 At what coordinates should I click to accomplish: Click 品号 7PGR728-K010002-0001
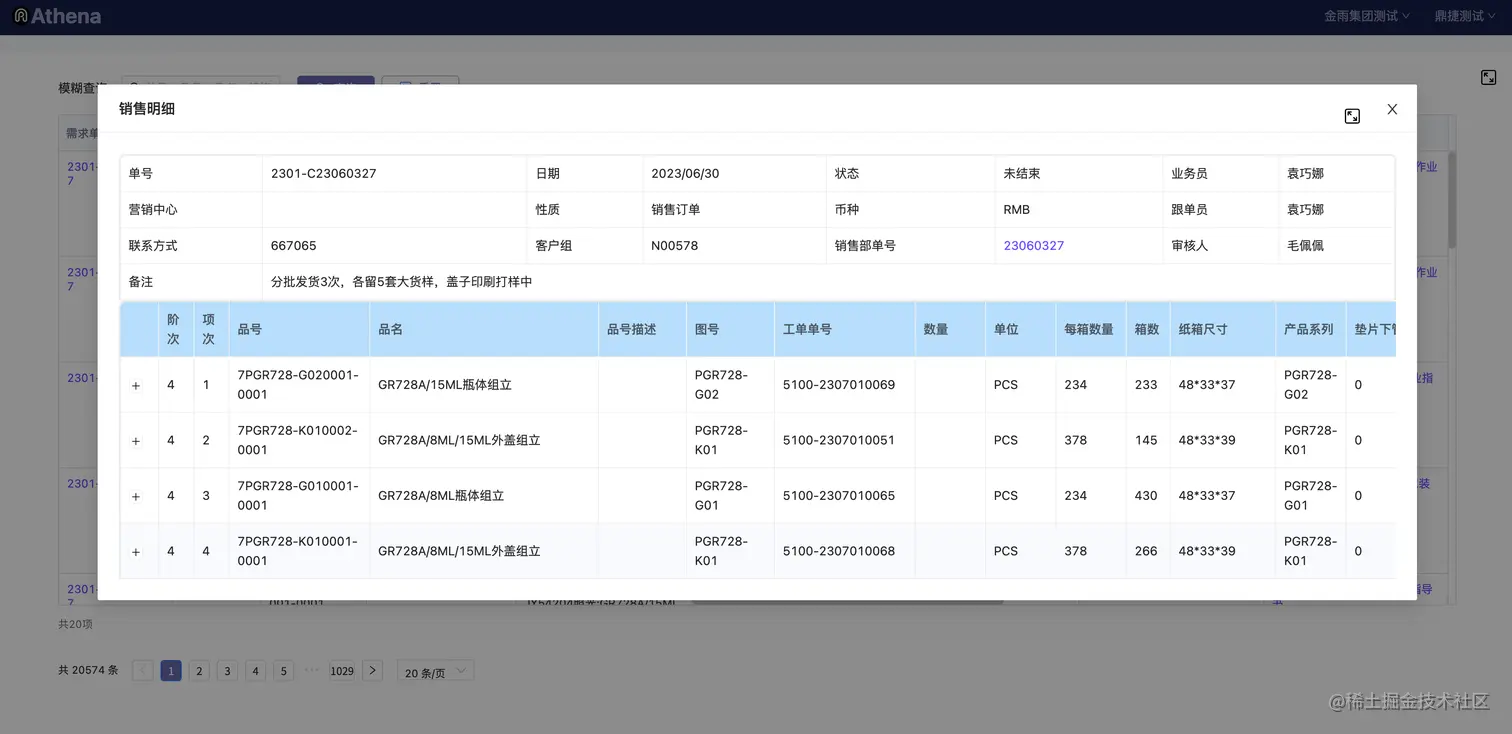298,440
